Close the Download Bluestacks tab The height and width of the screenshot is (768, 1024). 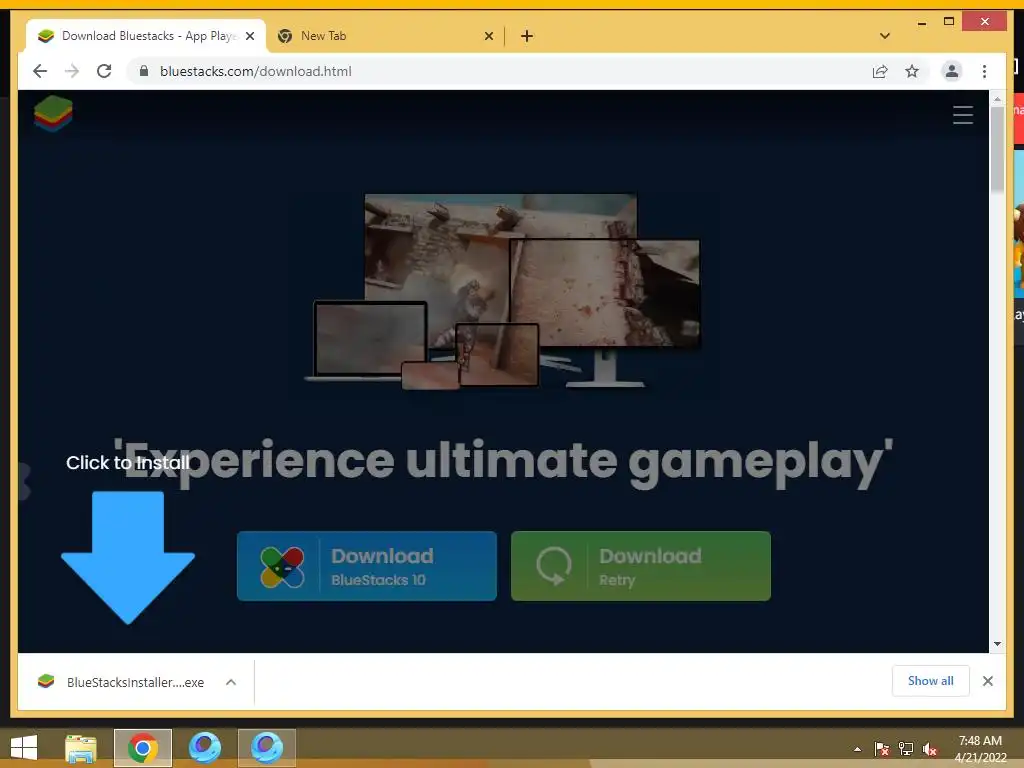[249, 36]
